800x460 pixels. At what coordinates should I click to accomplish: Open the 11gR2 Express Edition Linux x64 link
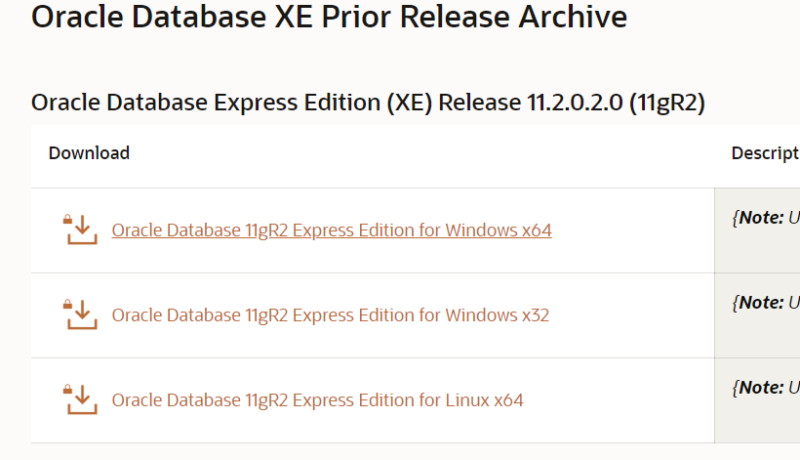click(317, 401)
